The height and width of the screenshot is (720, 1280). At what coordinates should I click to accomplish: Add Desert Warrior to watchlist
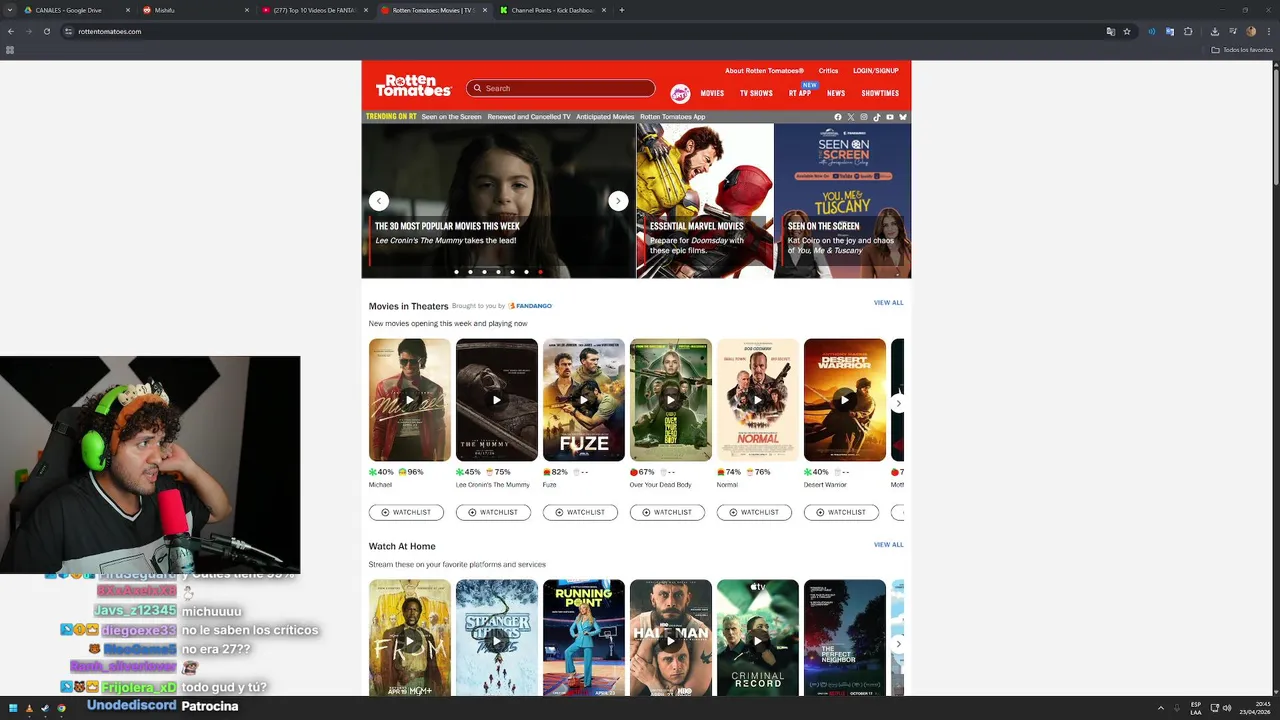[841, 512]
